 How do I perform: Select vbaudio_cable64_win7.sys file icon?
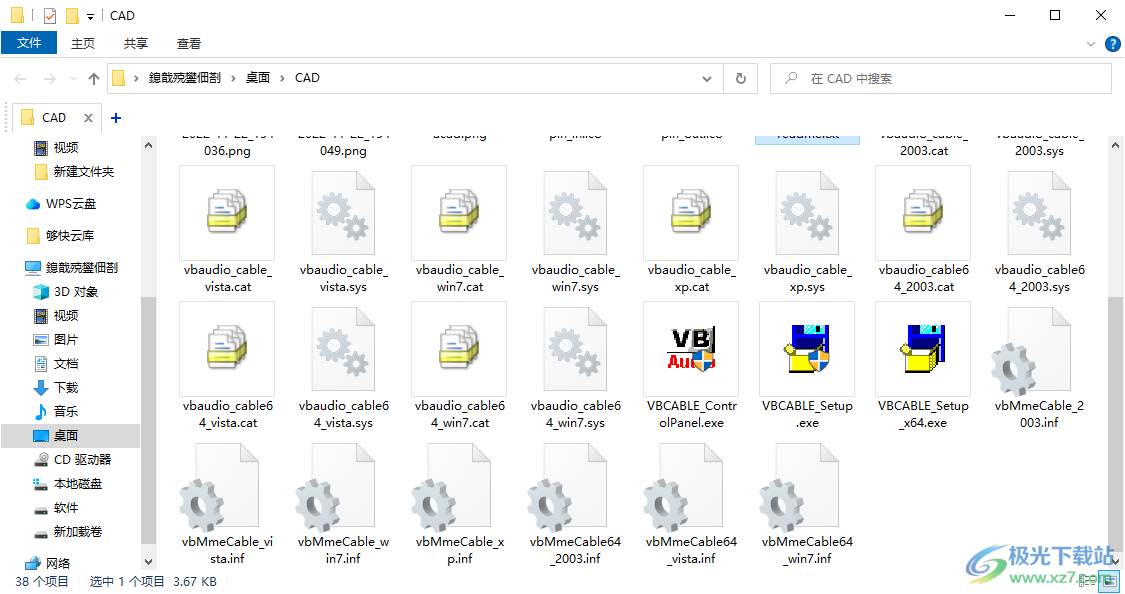coord(575,349)
